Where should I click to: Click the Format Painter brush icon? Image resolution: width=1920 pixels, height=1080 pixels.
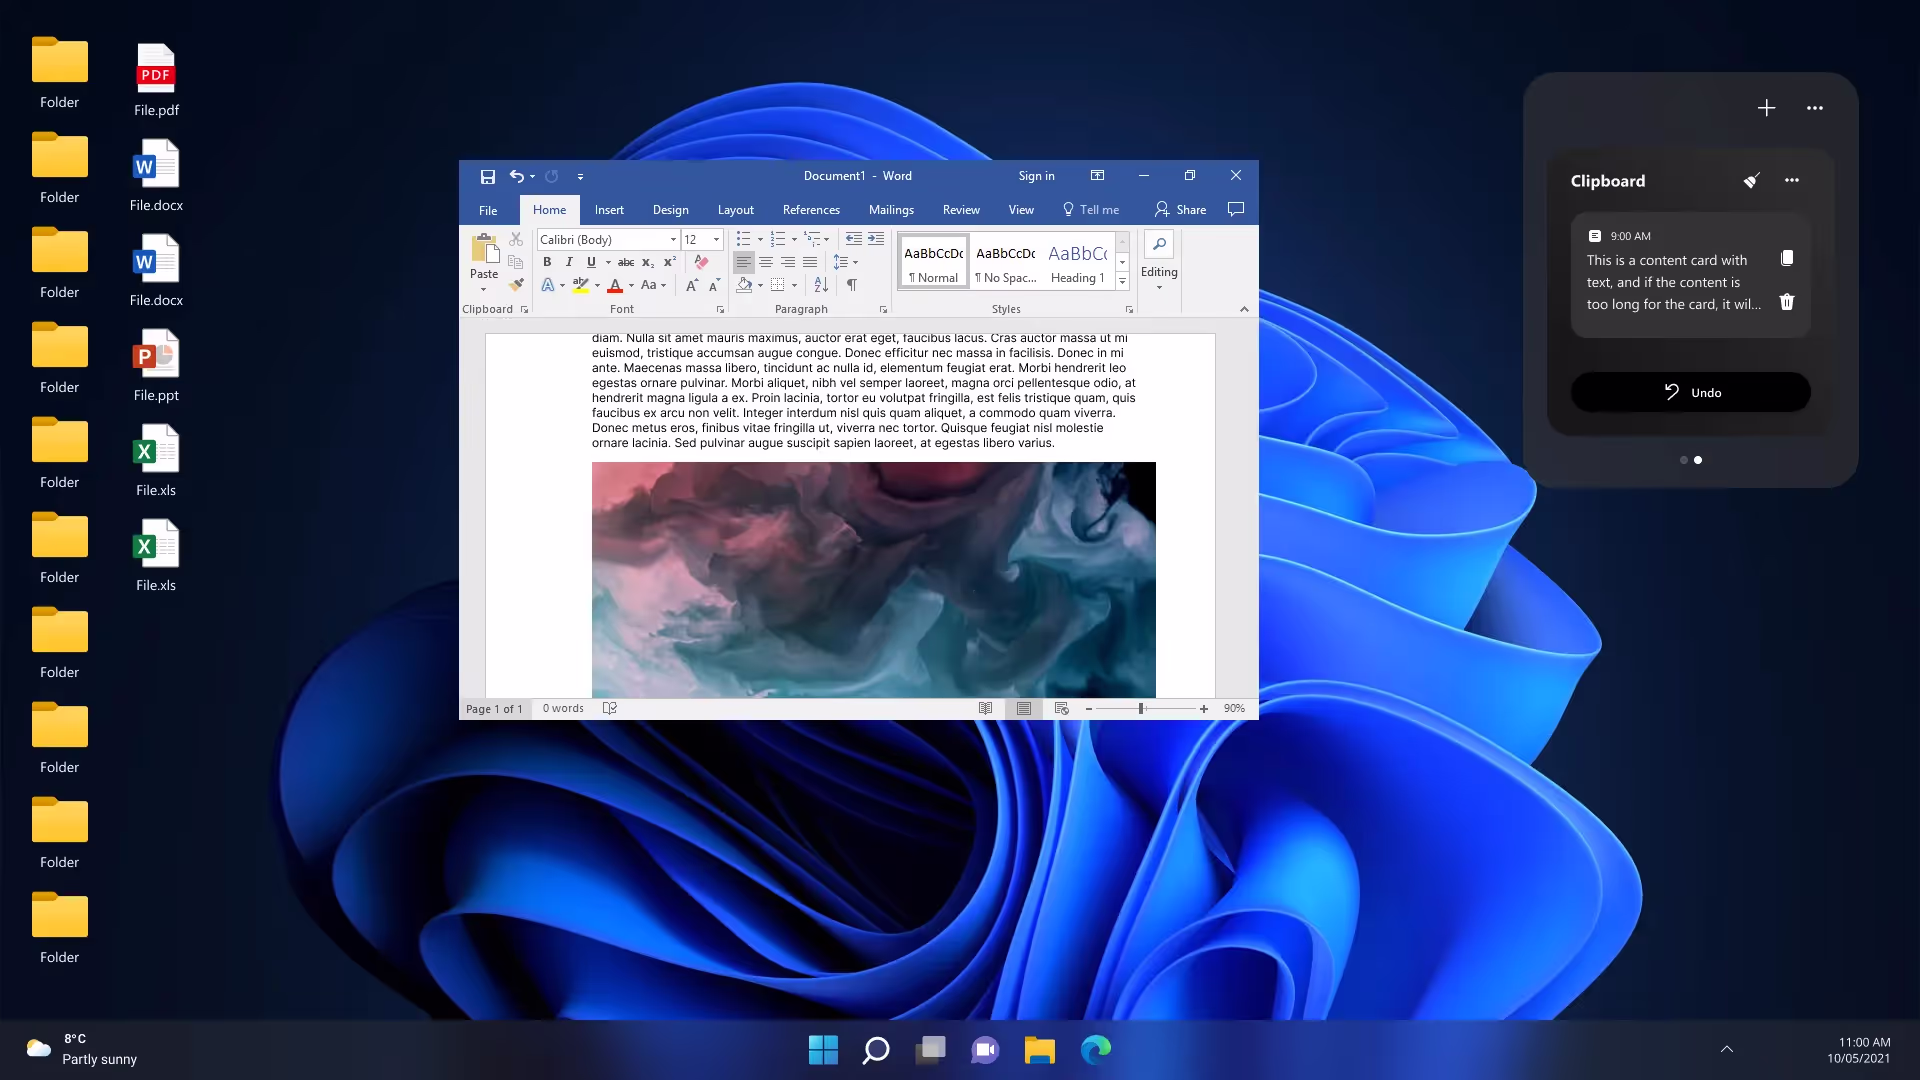point(516,285)
